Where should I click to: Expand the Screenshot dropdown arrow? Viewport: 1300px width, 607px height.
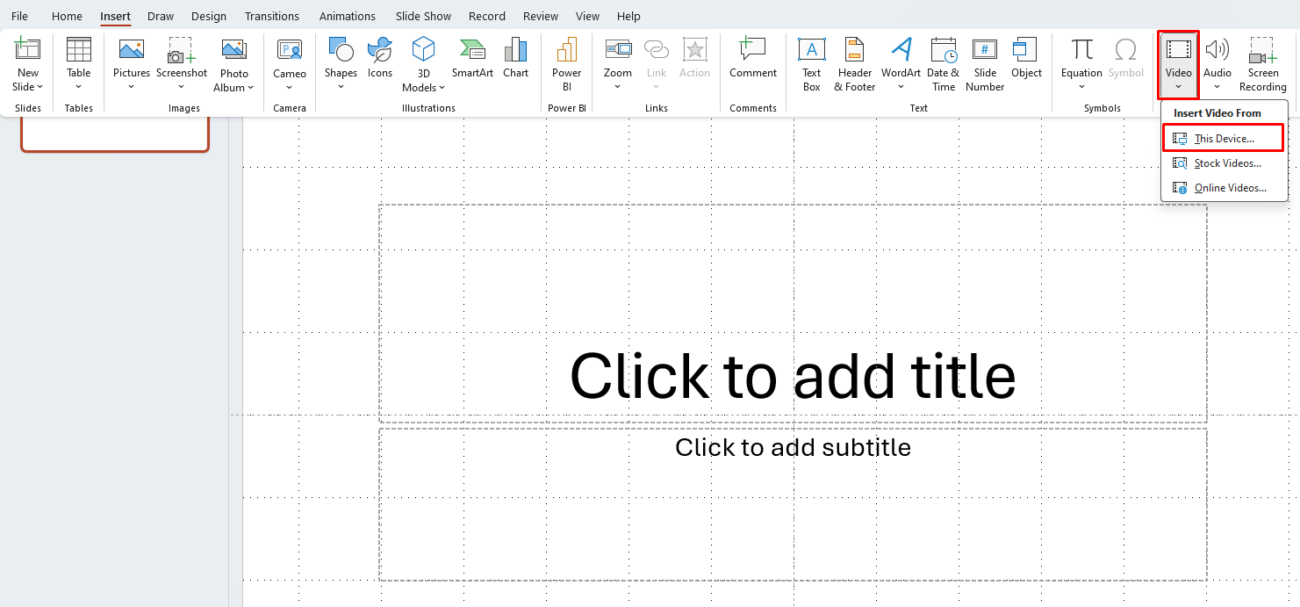click(181, 87)
